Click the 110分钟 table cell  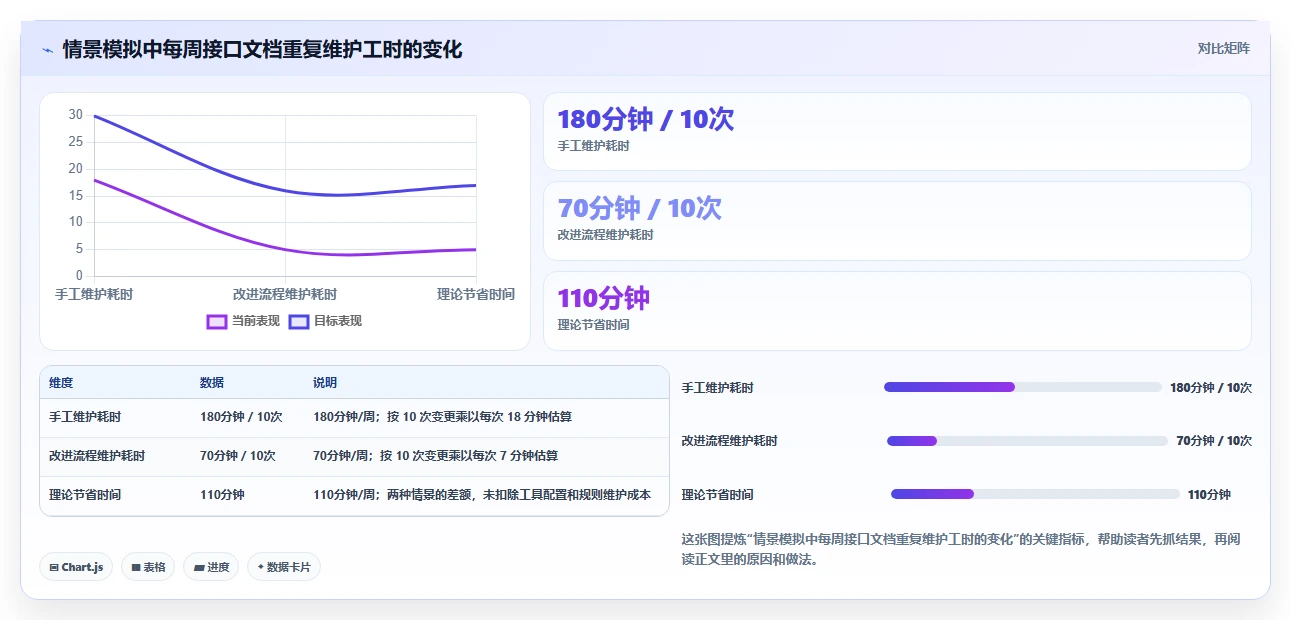click(222, 495)
